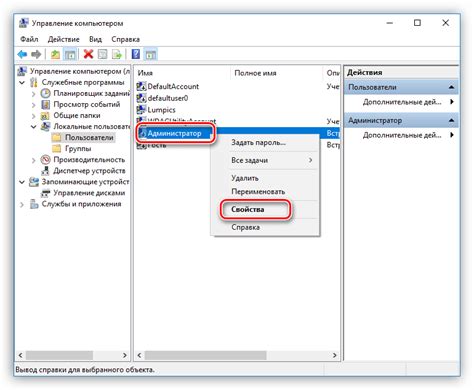Click Дополнительные действия under Пользователи
The image size is (474, 390).
click(x=402, y=102)
